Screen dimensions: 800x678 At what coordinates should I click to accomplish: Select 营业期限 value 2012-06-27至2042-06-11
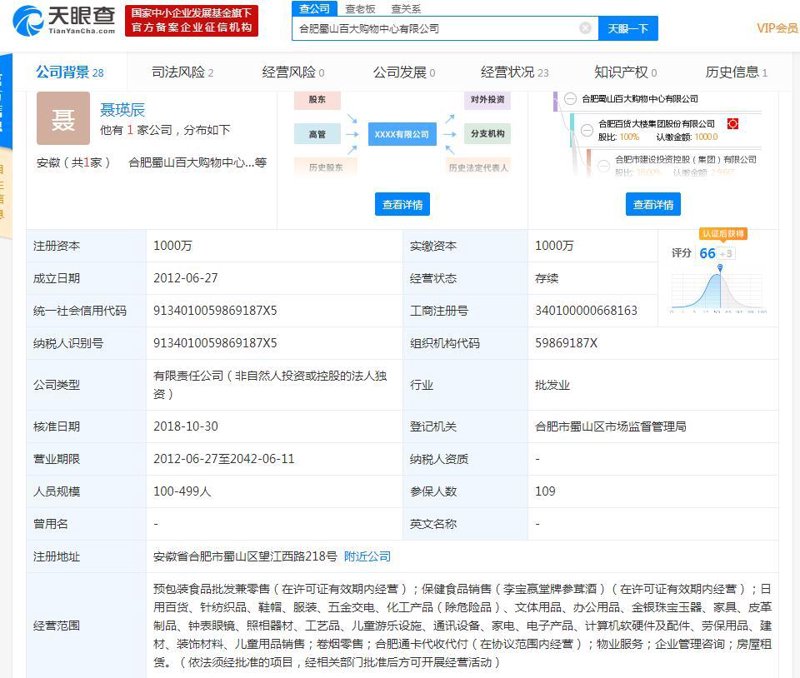pos(223,459)
